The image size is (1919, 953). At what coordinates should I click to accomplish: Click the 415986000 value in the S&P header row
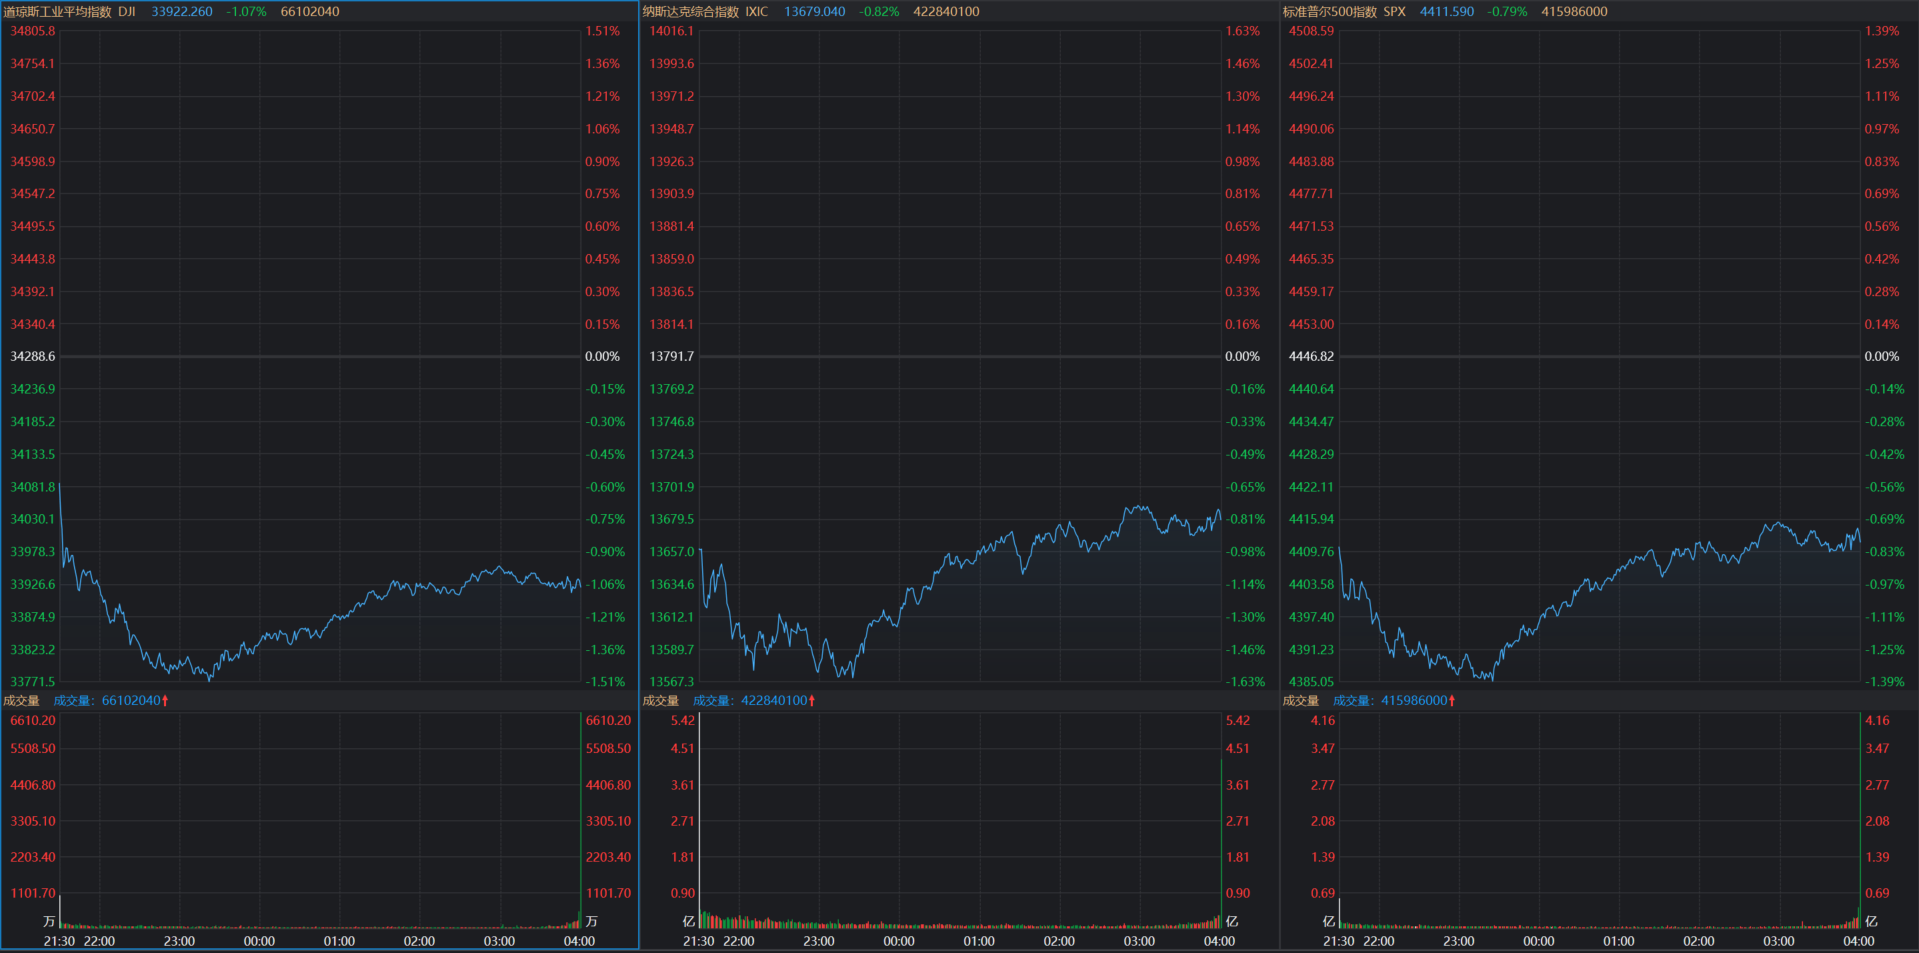[1575, 12]
